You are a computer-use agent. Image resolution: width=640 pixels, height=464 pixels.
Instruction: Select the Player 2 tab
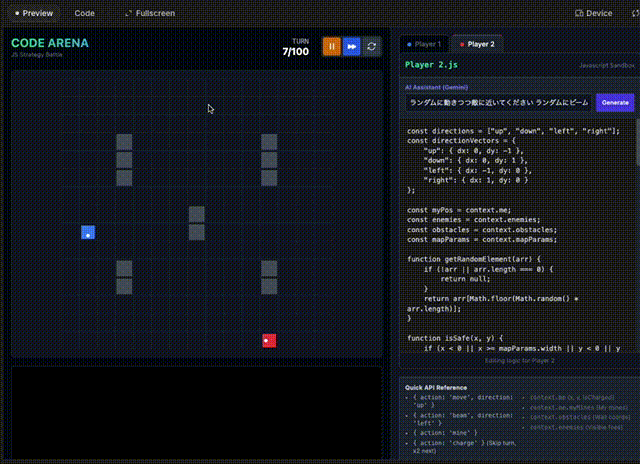pos(476,44)
